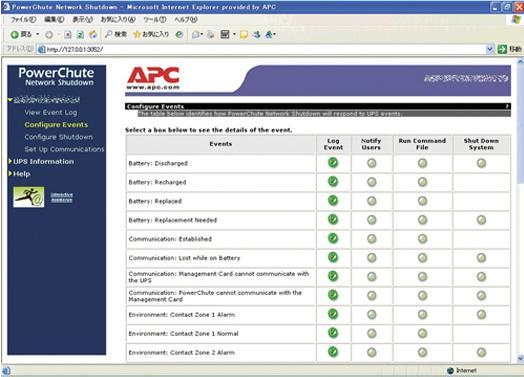Click the 'Battery: Recharged' event text

point(157,182)
